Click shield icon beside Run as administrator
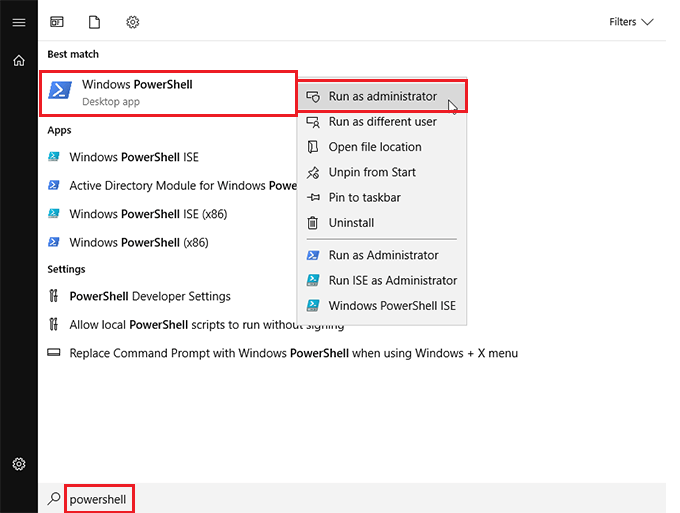The width and height of the screenshot is (680, 513). click(313, 96)
